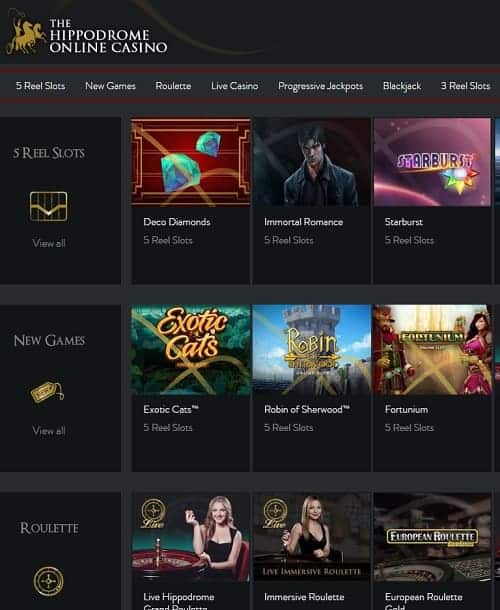500x610 pixels.
Task: Click the Roulette wheel category icon
Action: click(49, 581)
